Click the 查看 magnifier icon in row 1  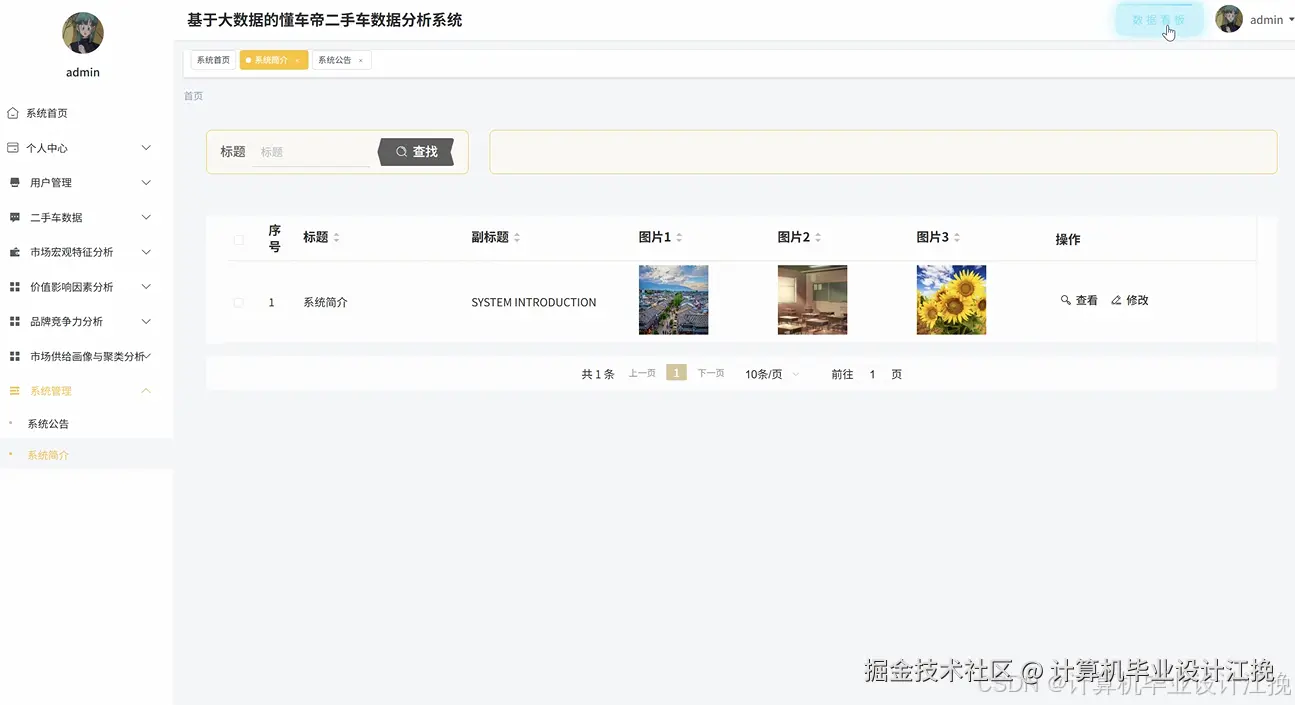(1066, 300)
